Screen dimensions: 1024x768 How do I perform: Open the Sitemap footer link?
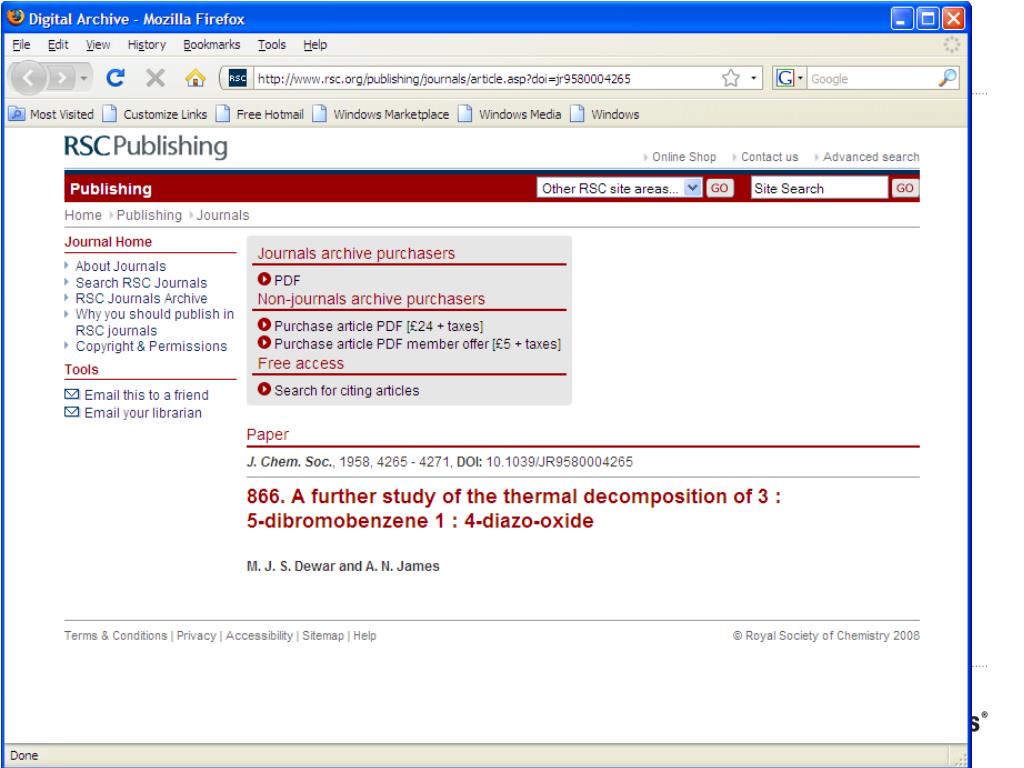[323, 635]
